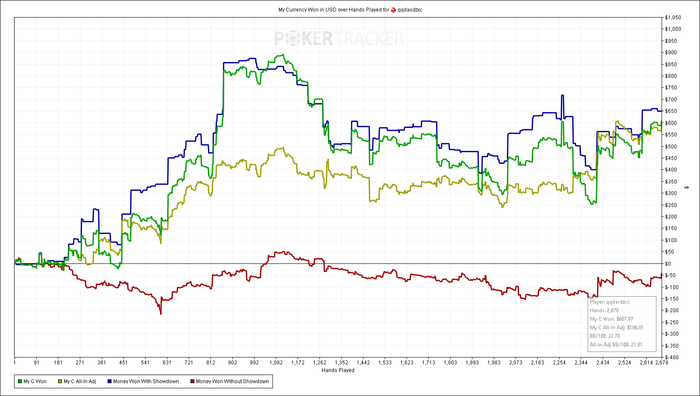Screen dimensions: 700x396
Task: Select the 'Money Won With Showdown' legend label
Action: coord(146,381)
